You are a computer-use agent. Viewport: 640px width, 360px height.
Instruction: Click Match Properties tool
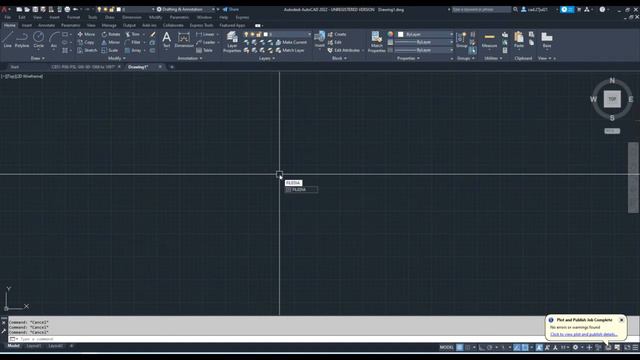tap(376, 42)
